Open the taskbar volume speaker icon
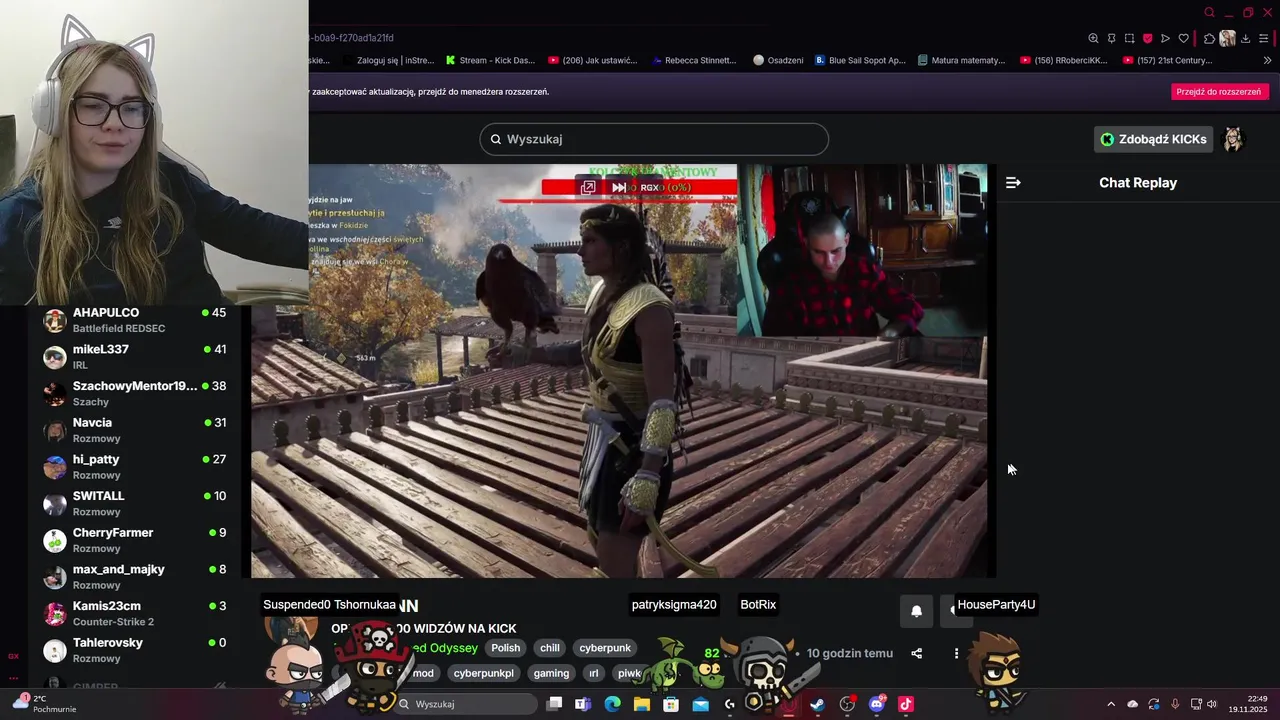Image resolution: width=1280 pixels, height=720 pixels. pyautogui.click(x=1212, y=704)
